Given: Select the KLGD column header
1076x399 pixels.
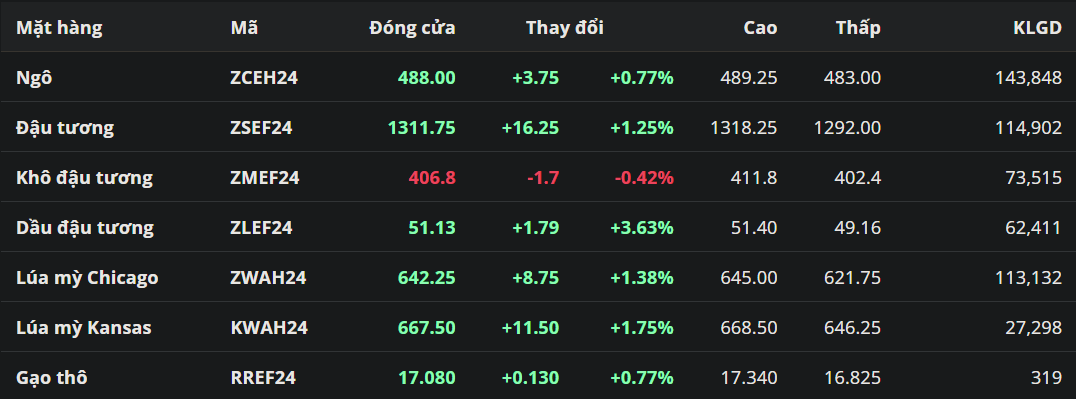Looking at the screenshot, I should click(1038, 28).
